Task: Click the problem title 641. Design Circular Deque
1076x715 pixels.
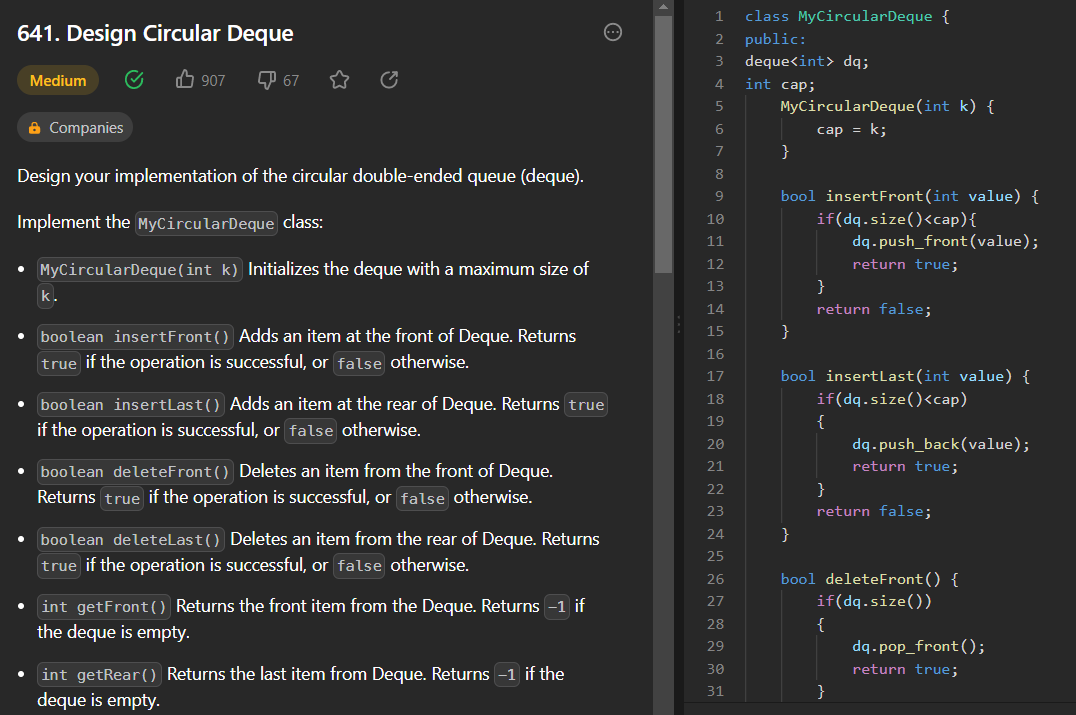Action: click(155, 33)
